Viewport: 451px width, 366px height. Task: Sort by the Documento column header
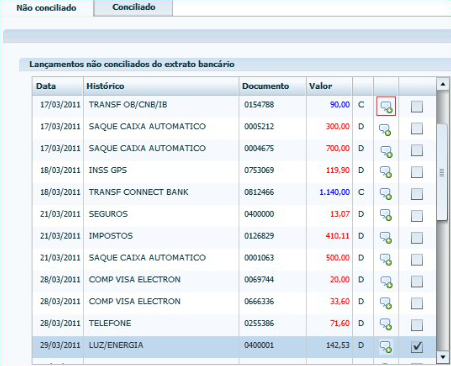point(272,86)
